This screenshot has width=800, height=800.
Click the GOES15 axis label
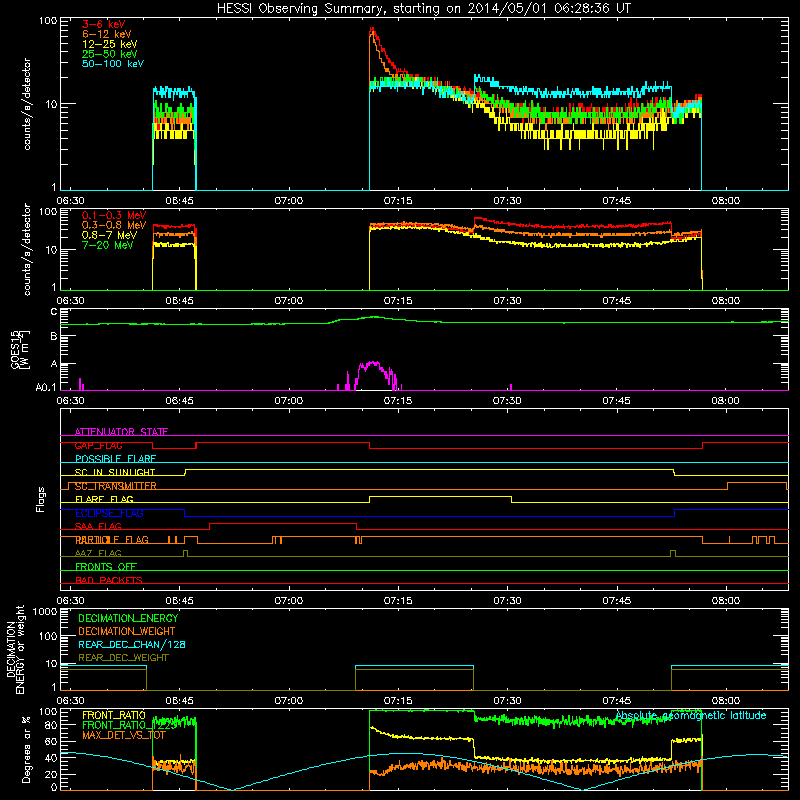click(20, 349)
